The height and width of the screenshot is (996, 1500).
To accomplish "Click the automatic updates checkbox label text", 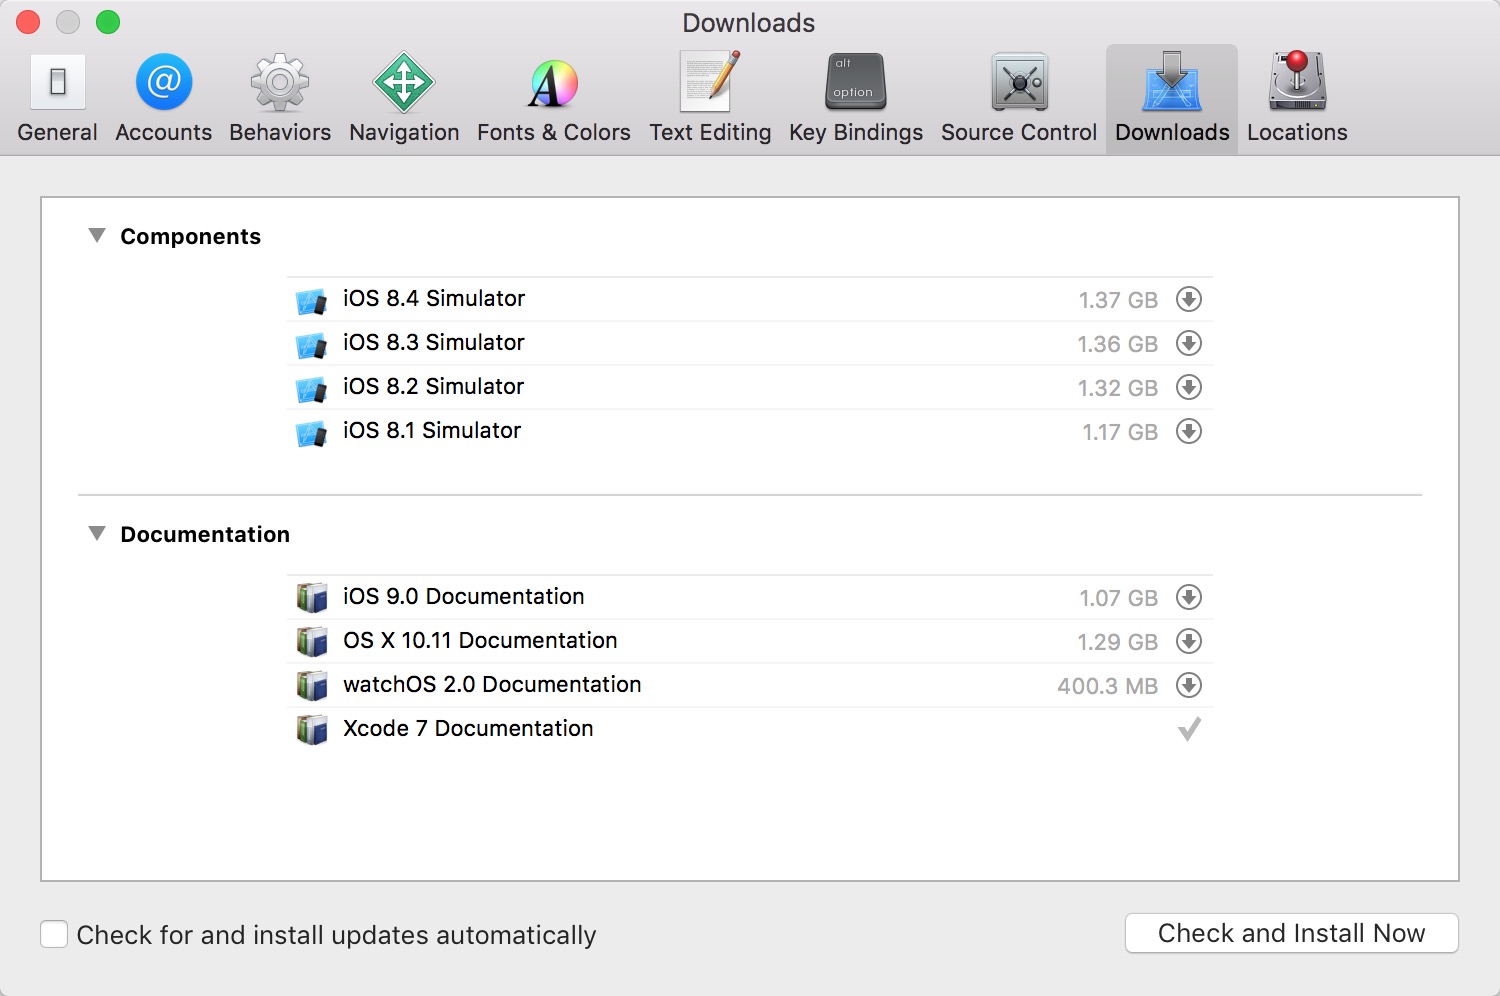I will point(336,935).
